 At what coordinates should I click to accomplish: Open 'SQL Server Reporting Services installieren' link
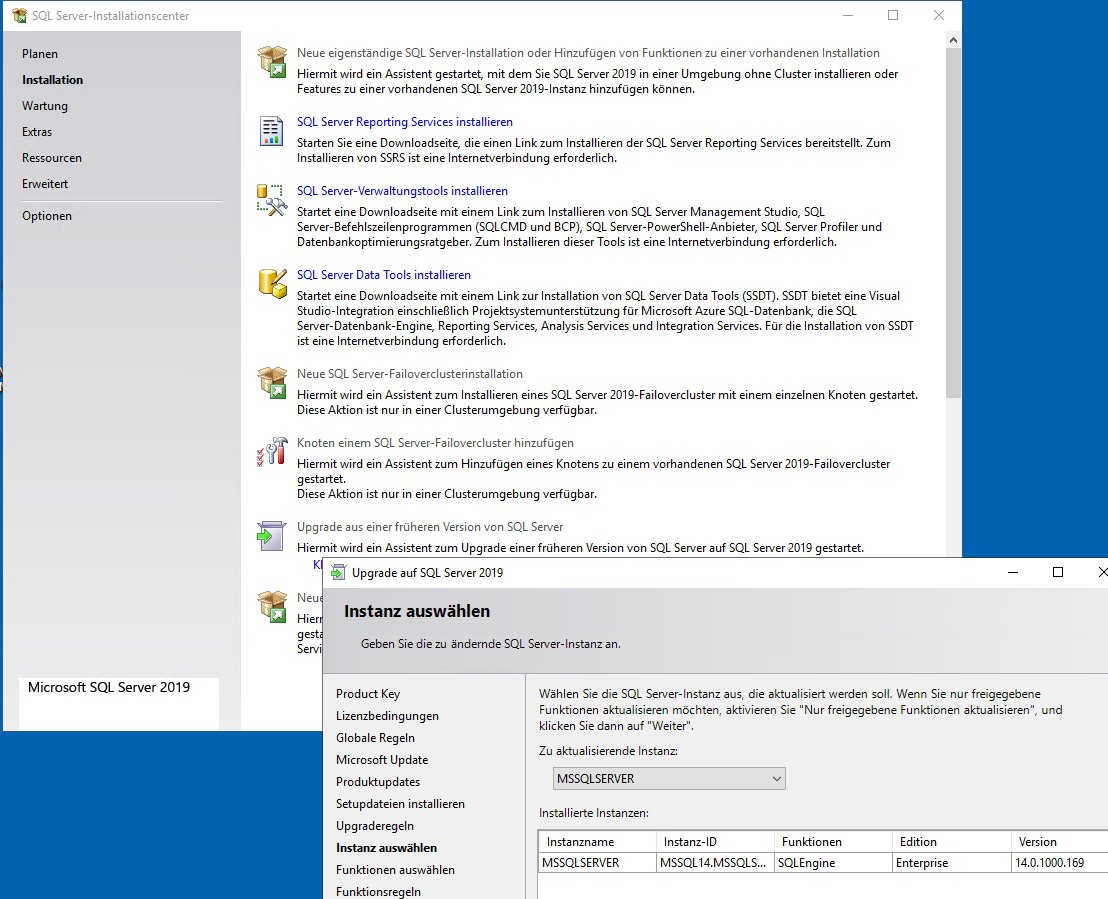404,122
